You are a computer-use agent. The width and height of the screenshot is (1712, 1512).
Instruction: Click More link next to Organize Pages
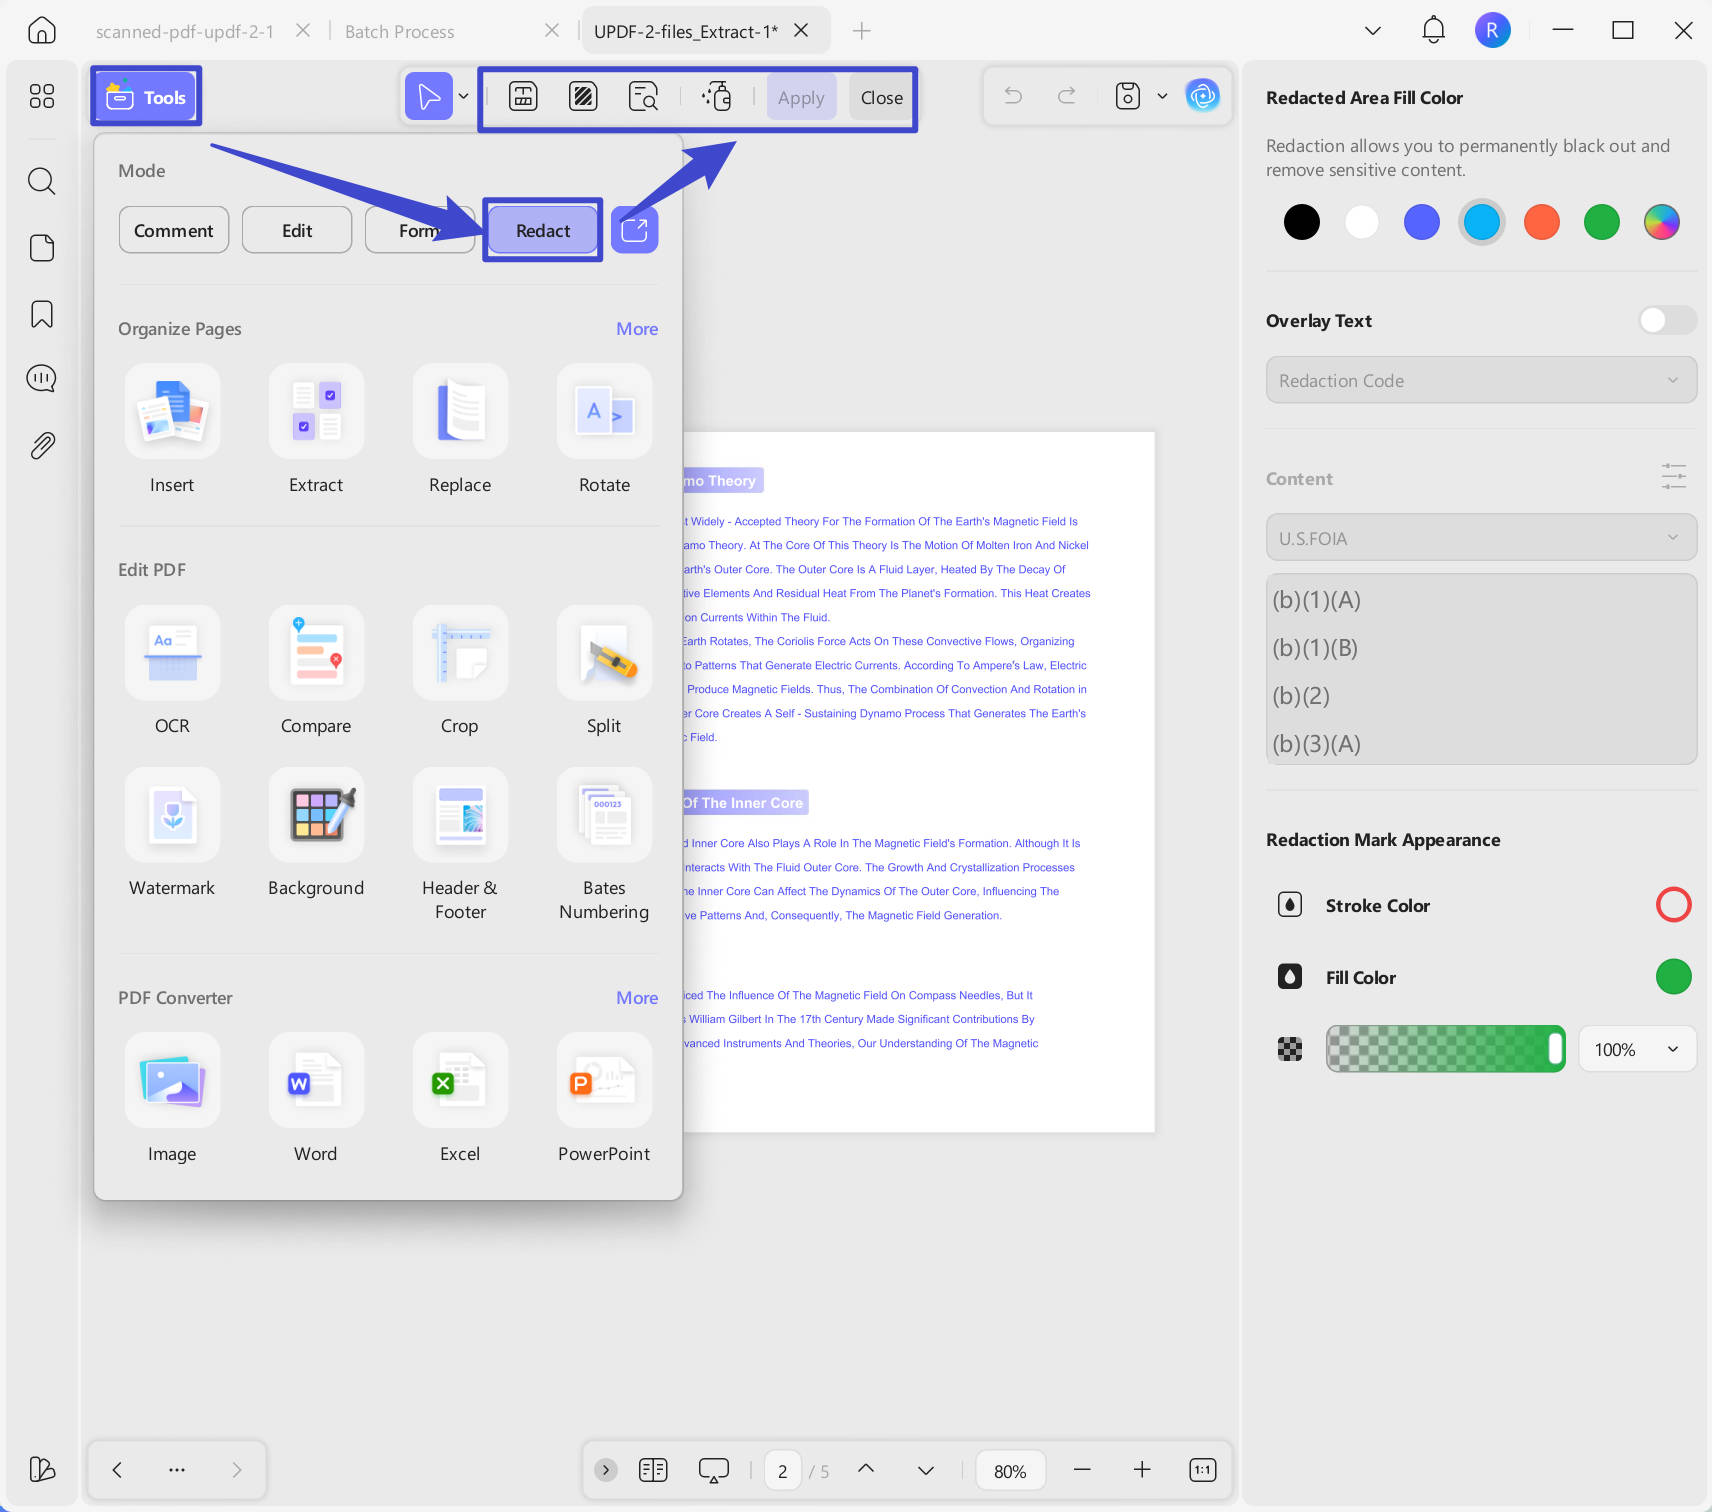point(637,329)
